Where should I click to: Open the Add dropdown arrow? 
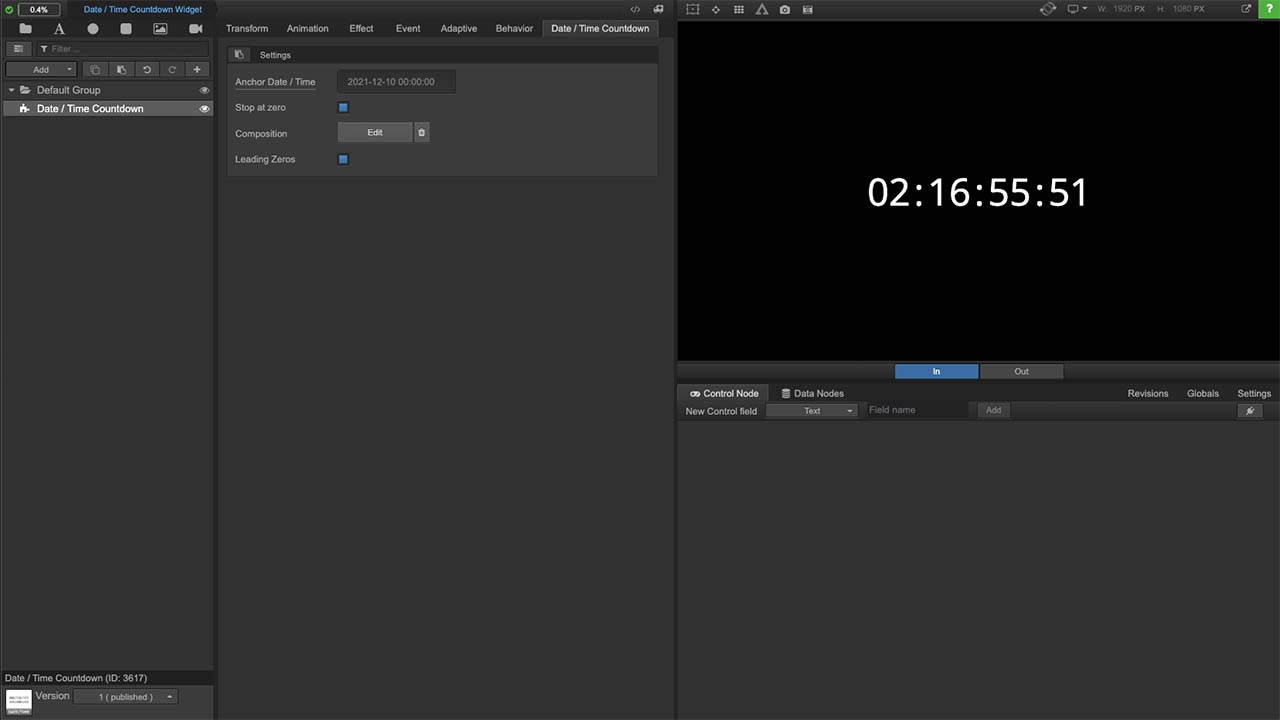(69, 70)
